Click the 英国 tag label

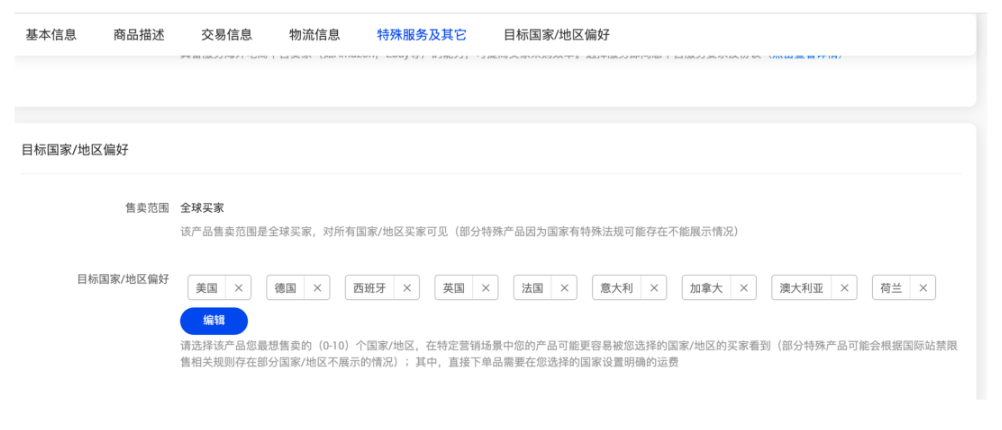[454, 288]
